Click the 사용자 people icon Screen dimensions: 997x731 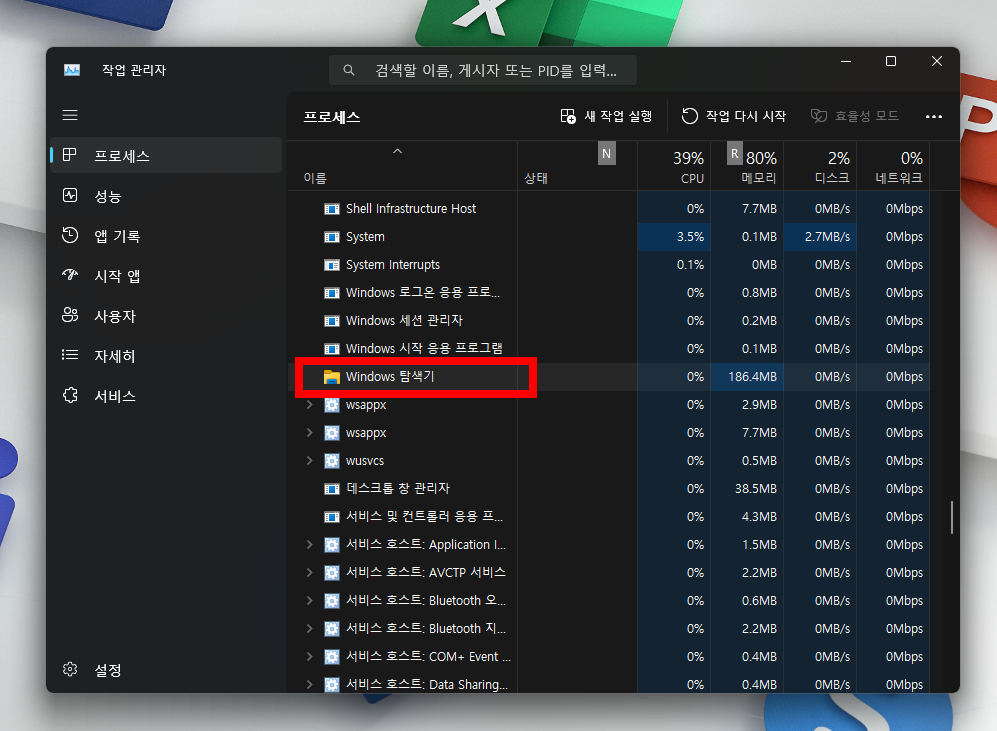70,315
